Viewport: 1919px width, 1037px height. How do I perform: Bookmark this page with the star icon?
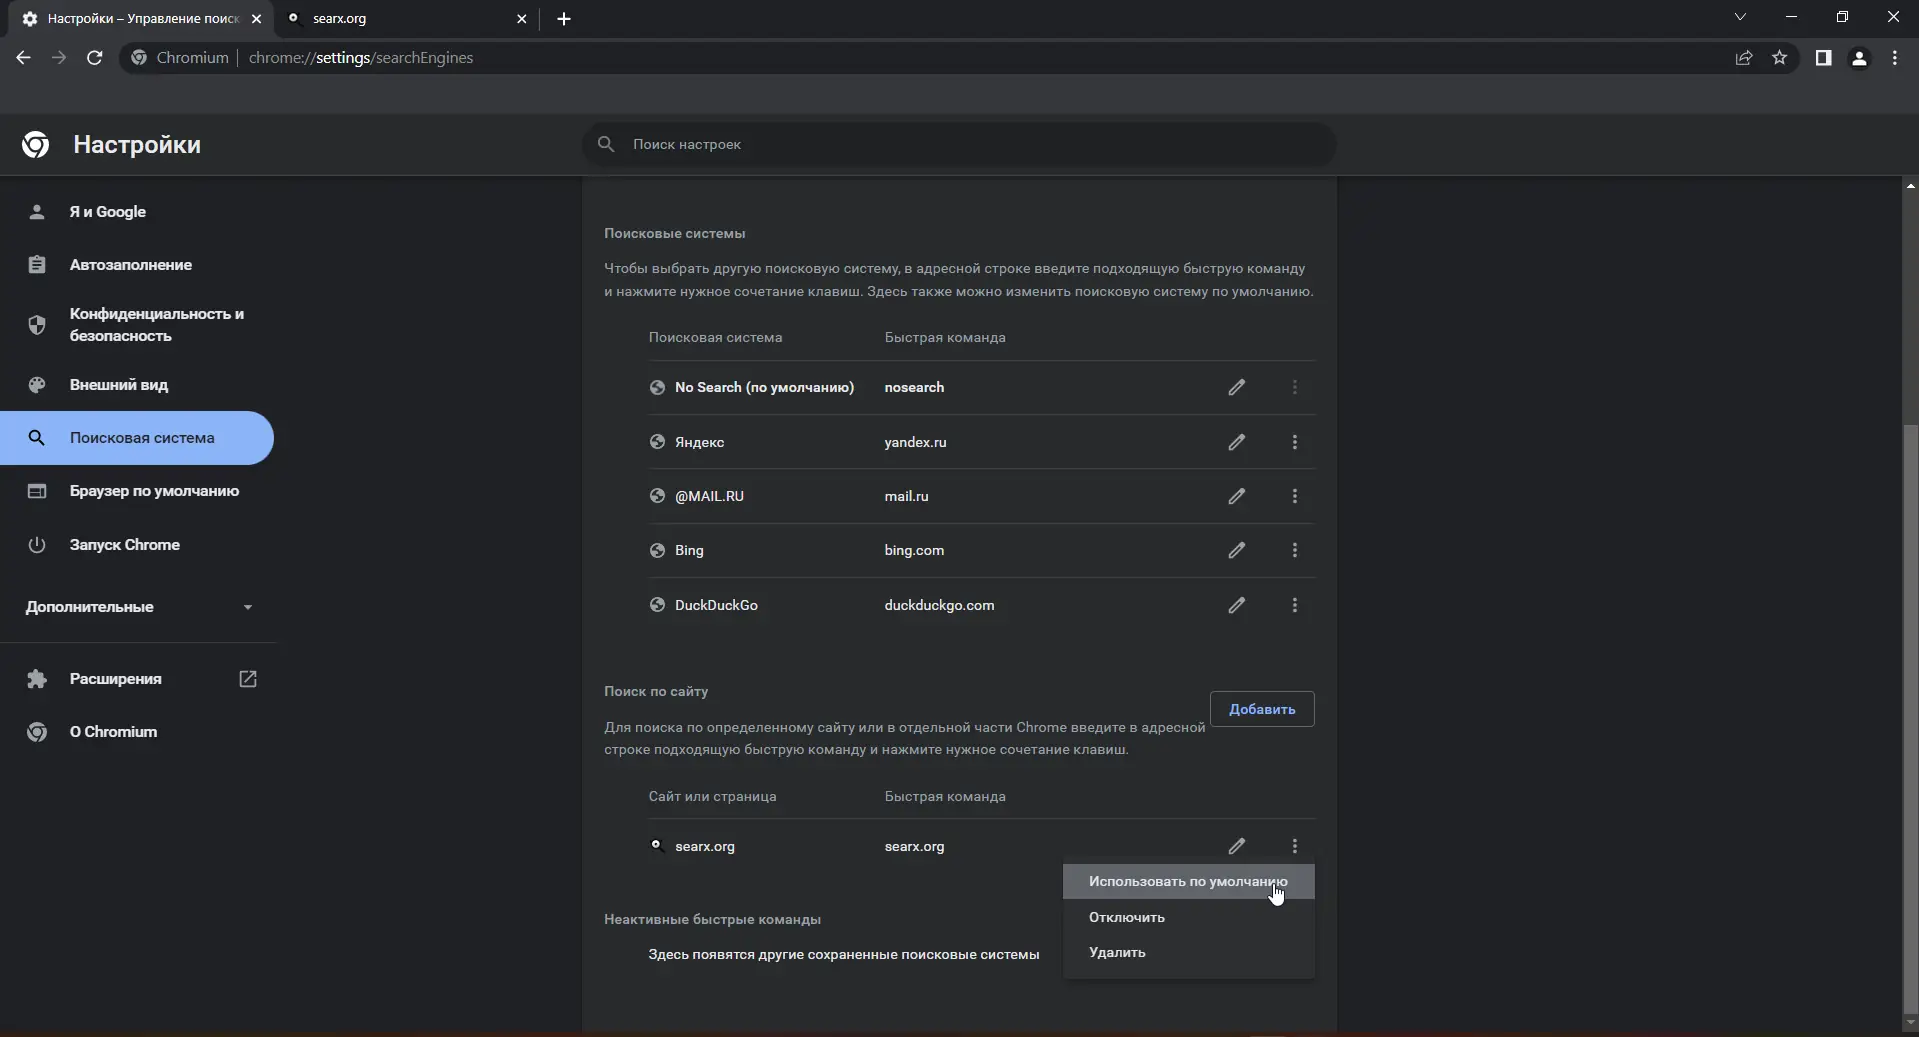(1780, 58)
